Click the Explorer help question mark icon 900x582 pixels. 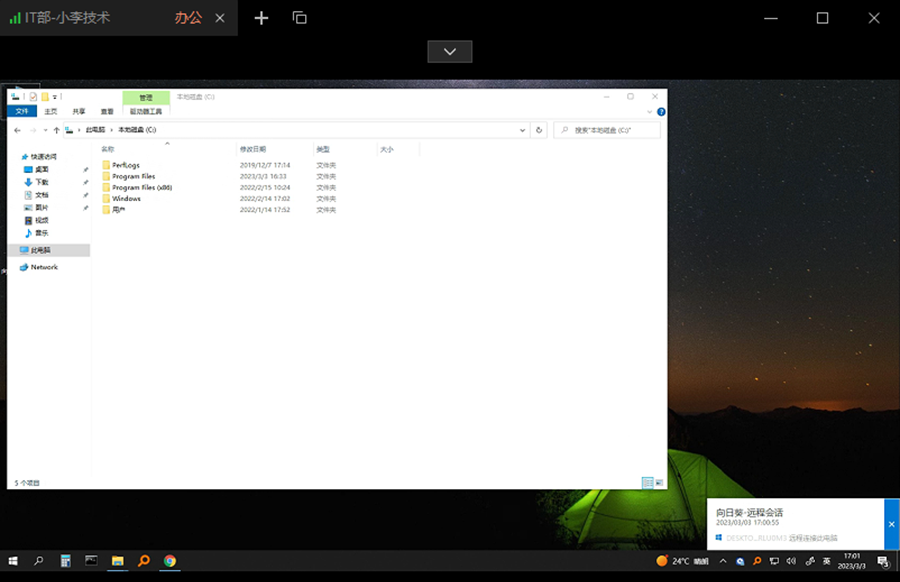(661, 112)
